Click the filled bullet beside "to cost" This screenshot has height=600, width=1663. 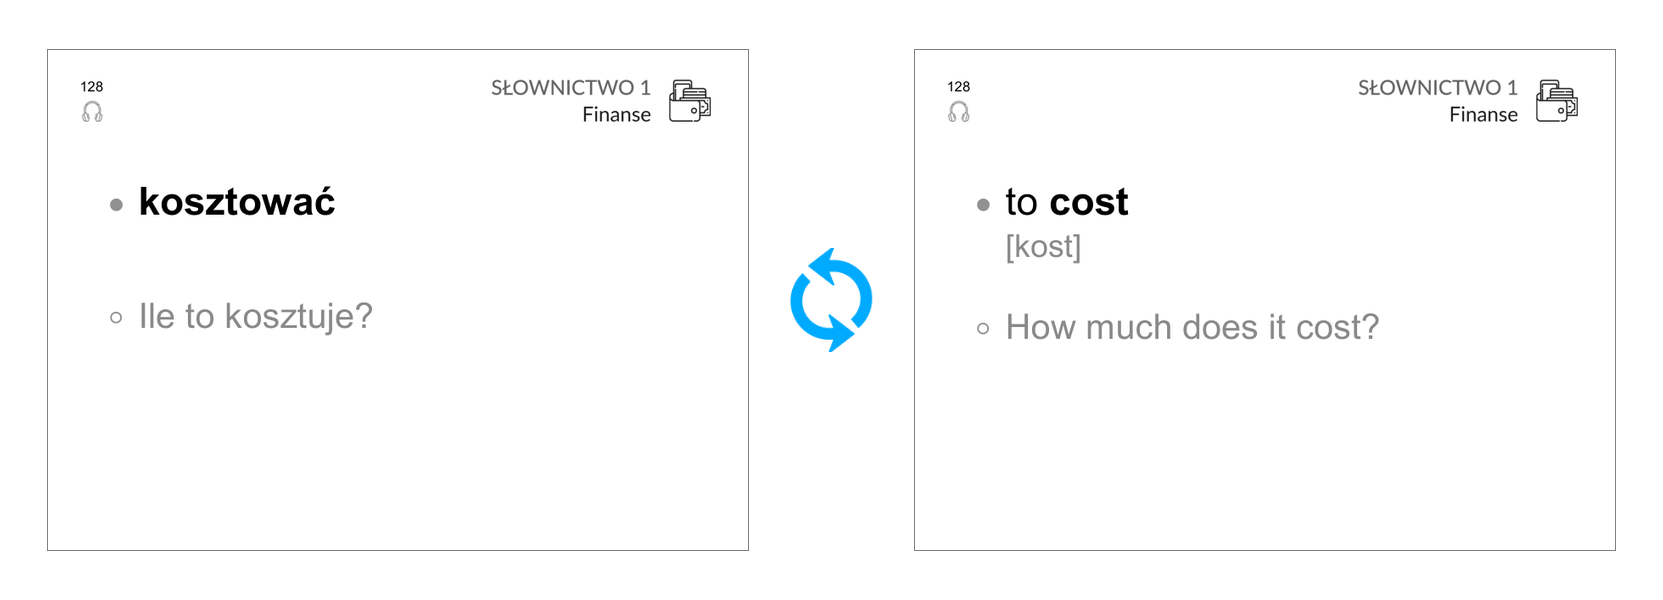click(x=983, y=205)
